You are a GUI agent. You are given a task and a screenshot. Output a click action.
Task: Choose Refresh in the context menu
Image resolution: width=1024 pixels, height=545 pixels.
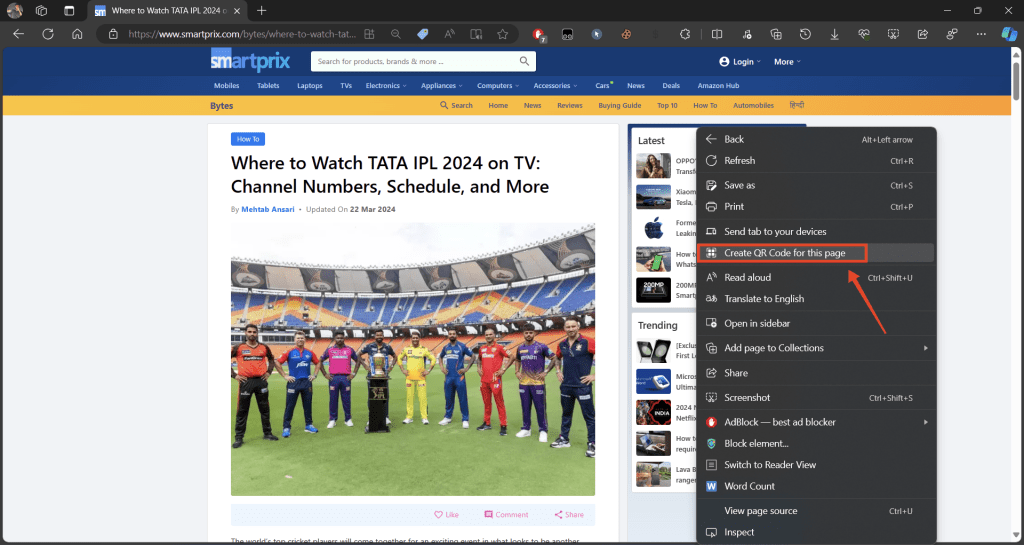pyautogui.click(x=816, y=161)
